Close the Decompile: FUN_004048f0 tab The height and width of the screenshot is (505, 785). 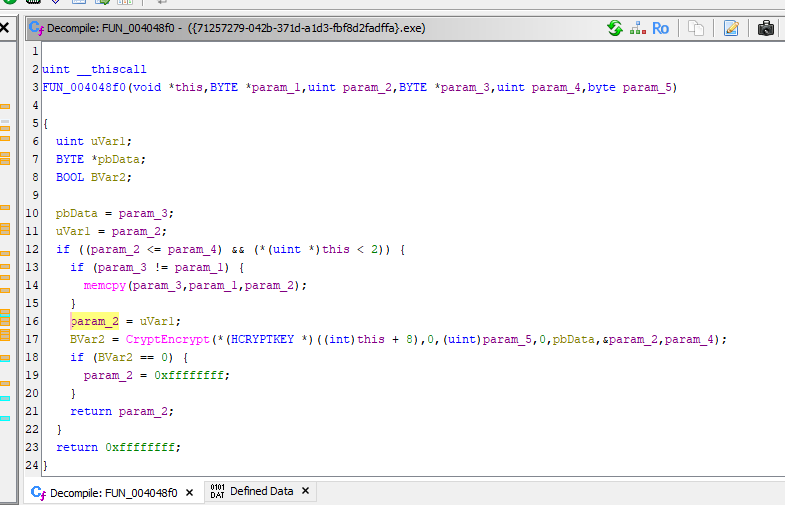click(190, 492)
